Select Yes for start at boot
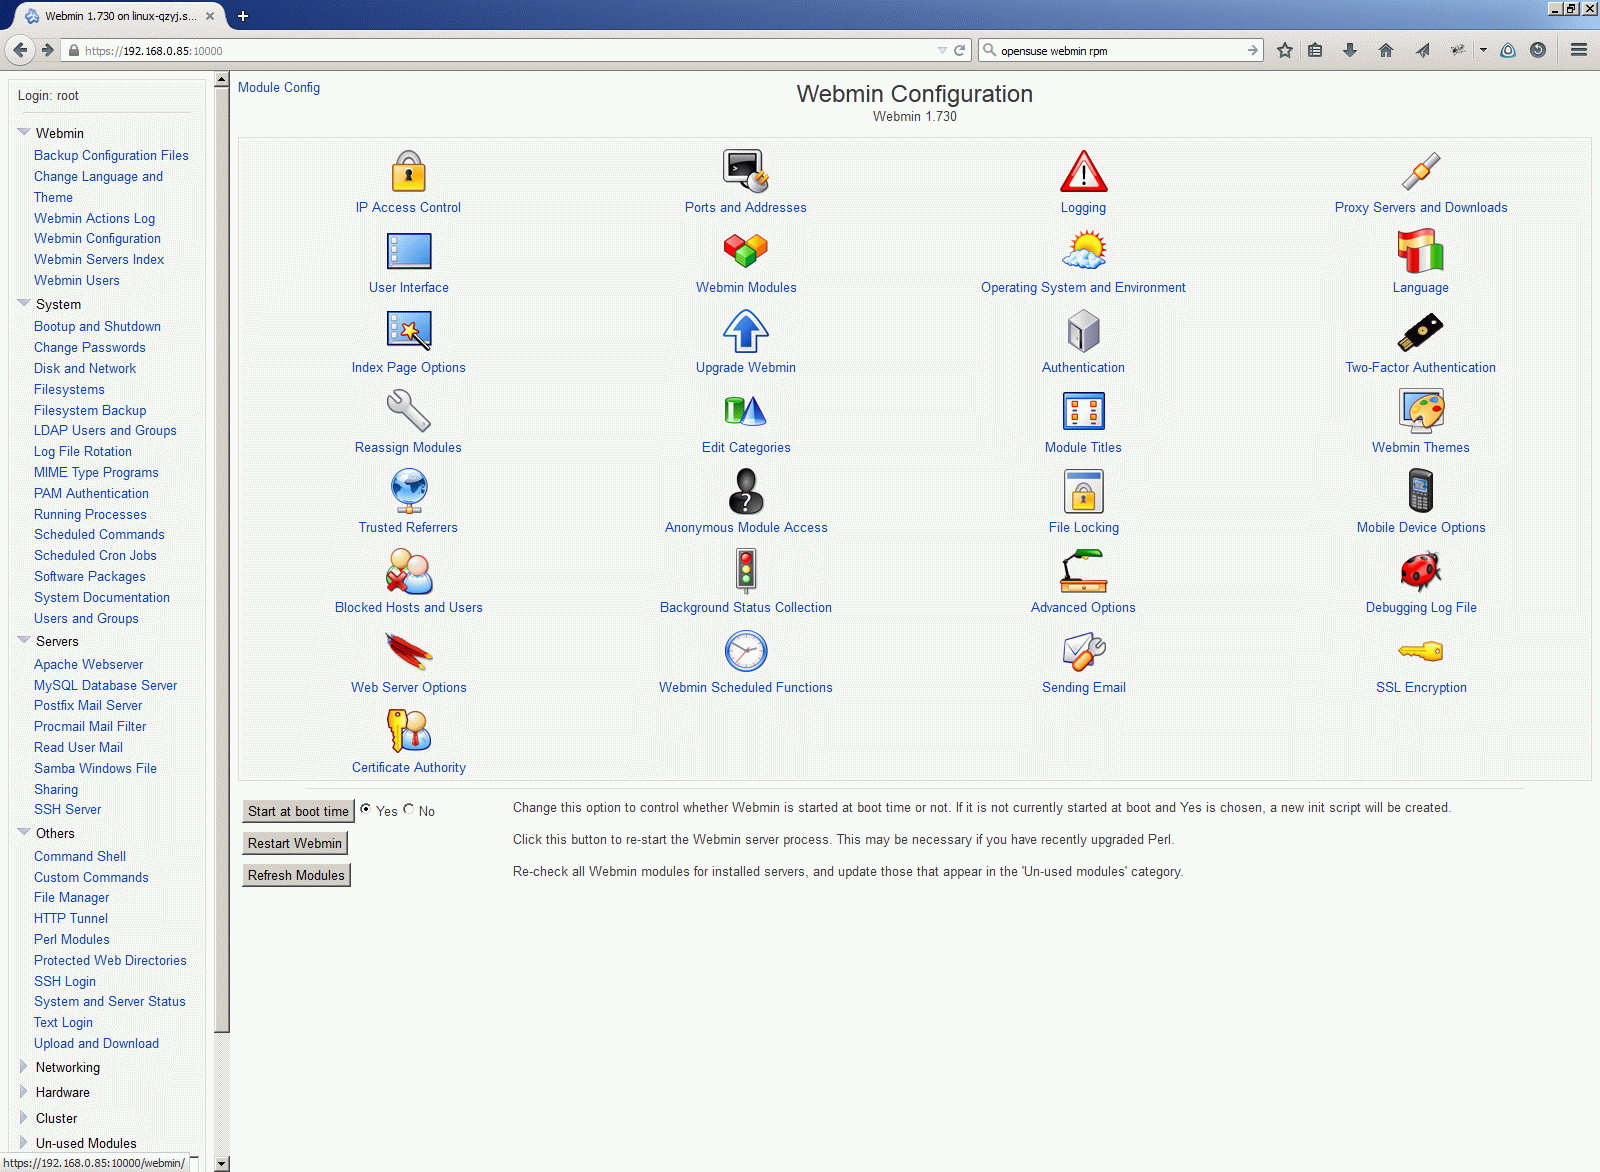 [366, 809]
